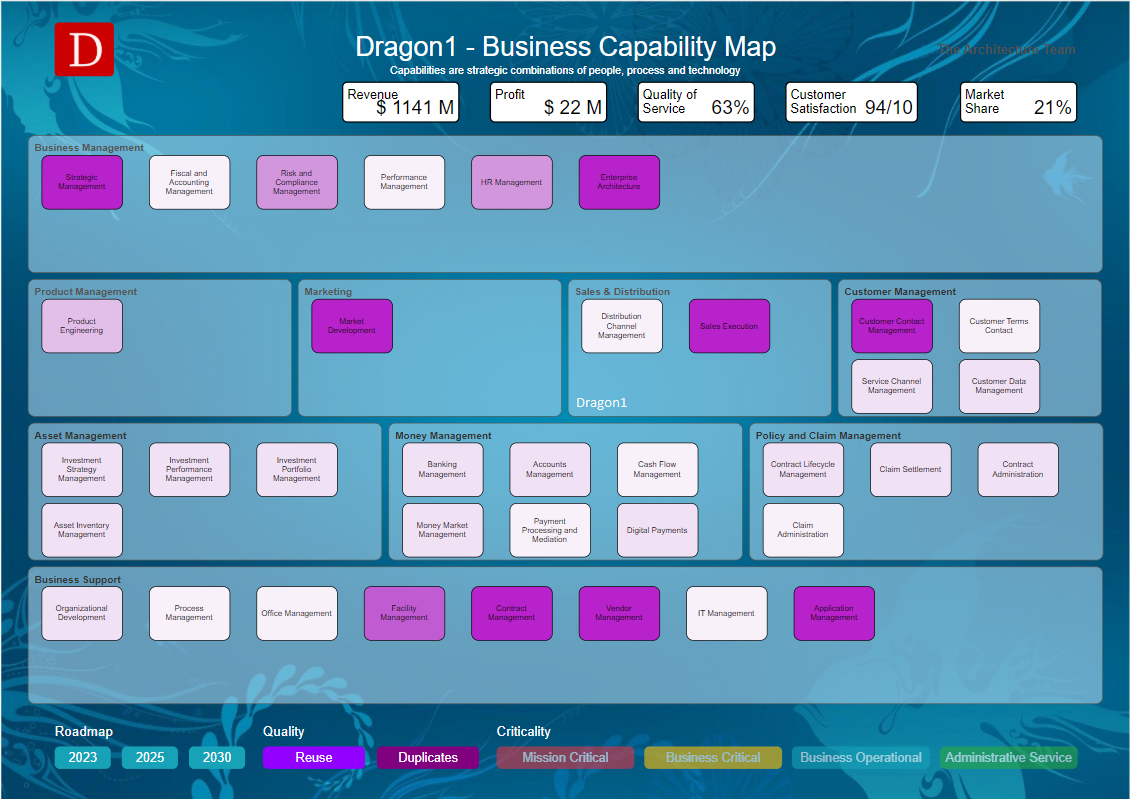Select the IT Management capability

(x=726, y=613)
